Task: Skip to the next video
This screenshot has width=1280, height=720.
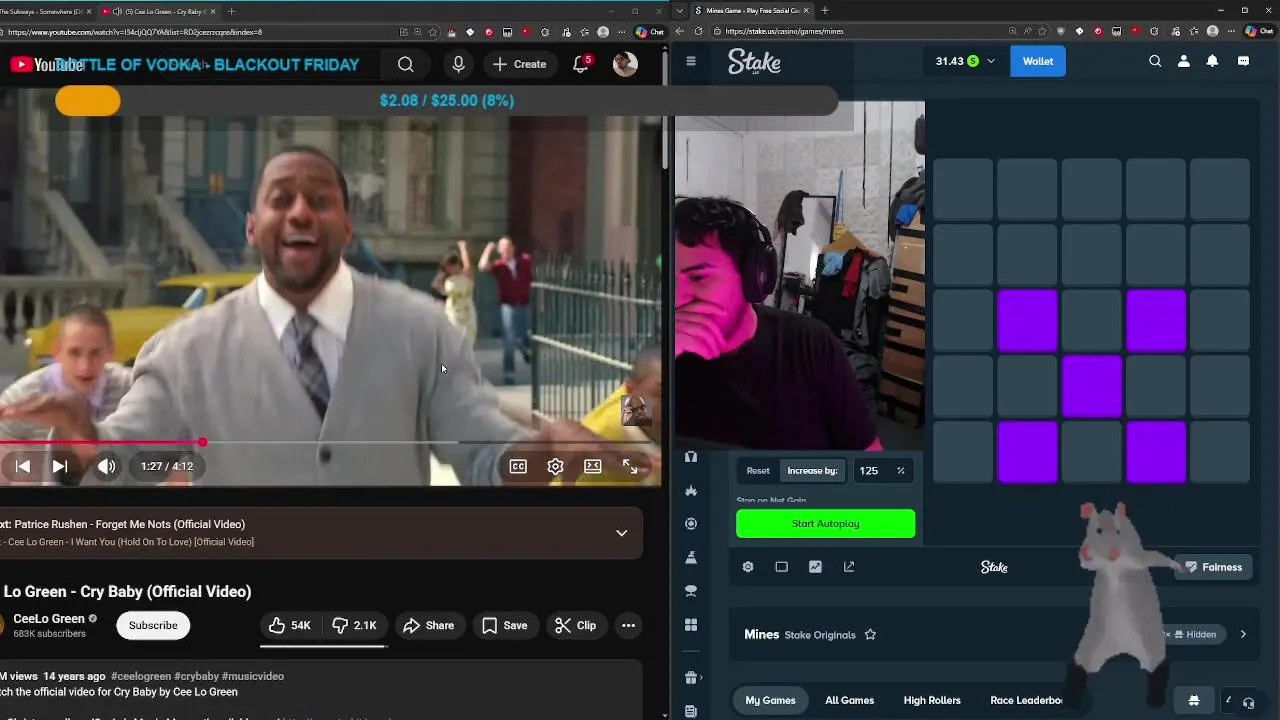Action: click(60, 466)
